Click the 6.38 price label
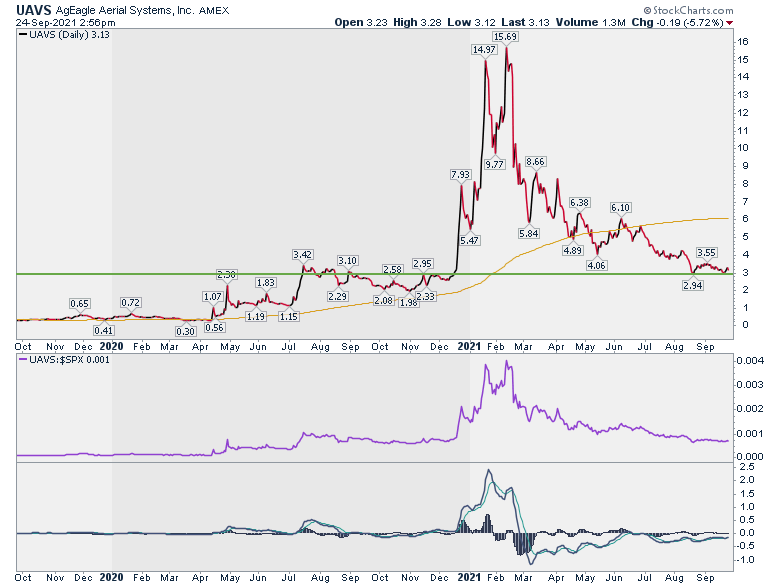This screenshot has height=586, width=780. pos(579,202)
